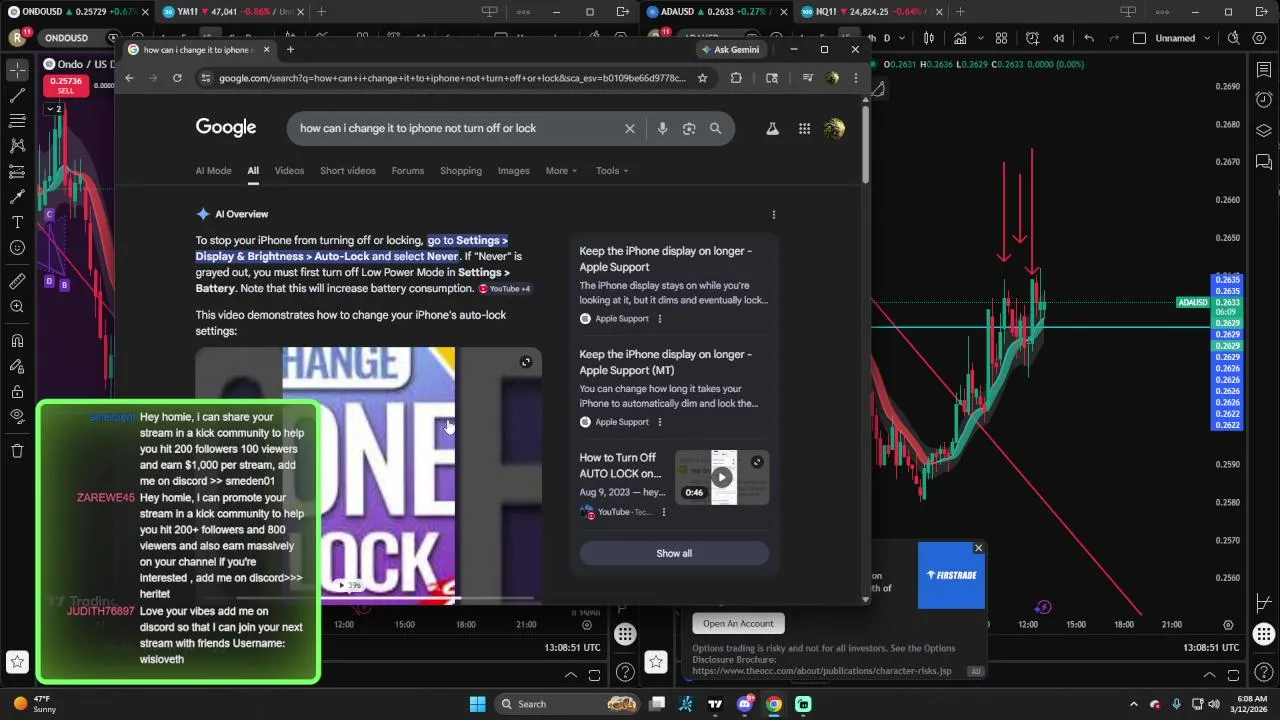Play the auto-lock demonstration video thumbnail

click(x=368, y=475)
